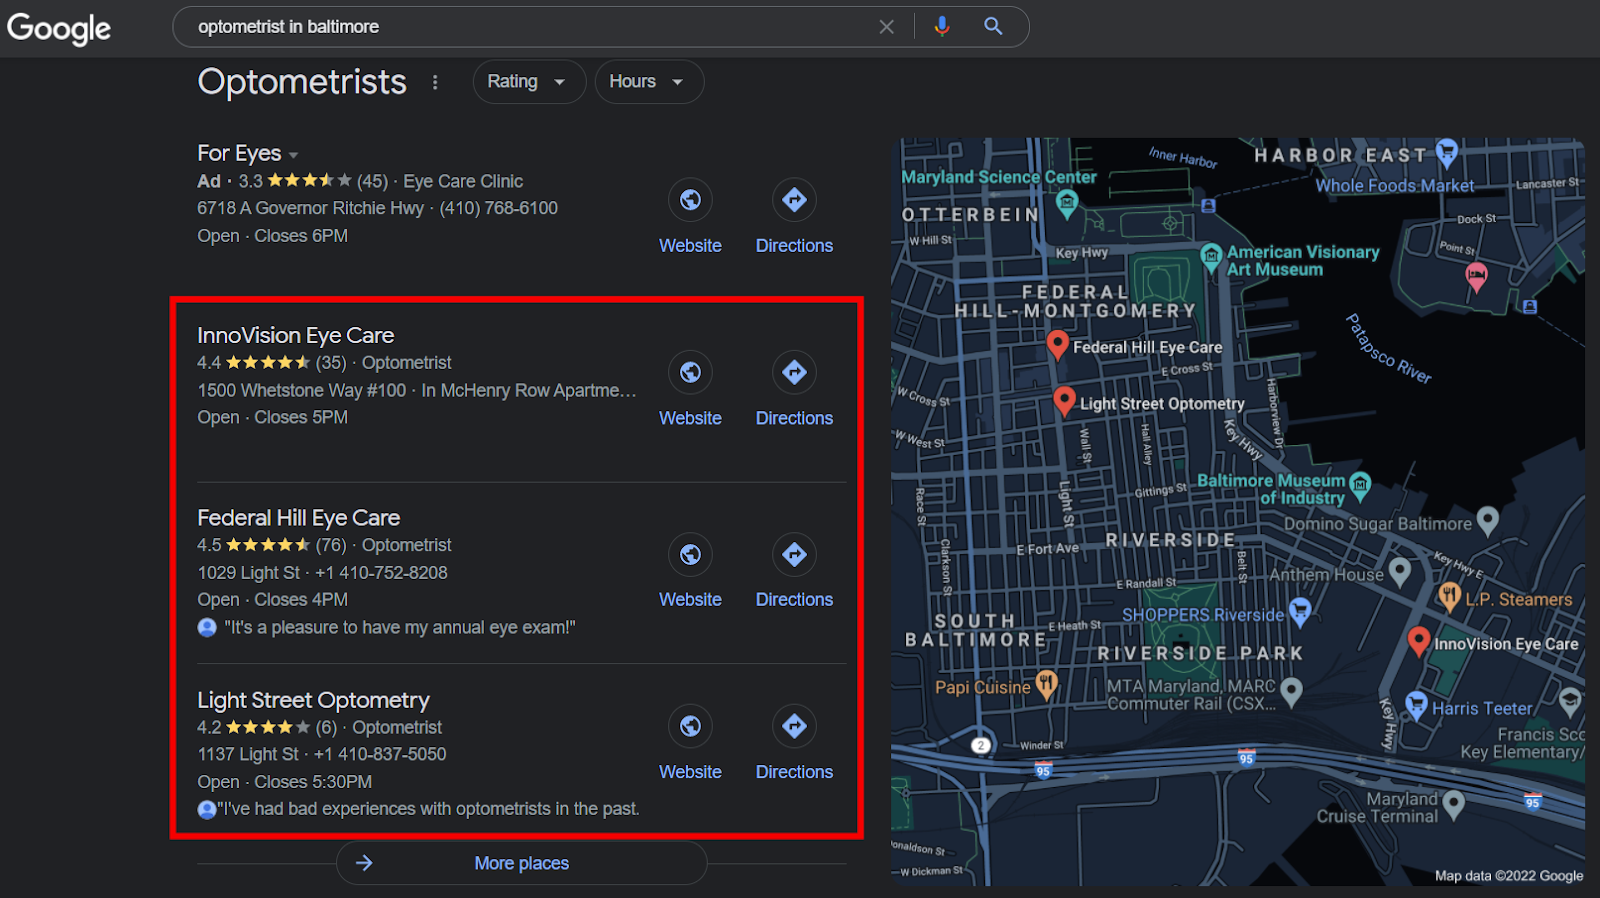The image size is (1600, 898).
Task: Click Domino Sugar Baltimore map marker
Action: tap(1488, 520)
